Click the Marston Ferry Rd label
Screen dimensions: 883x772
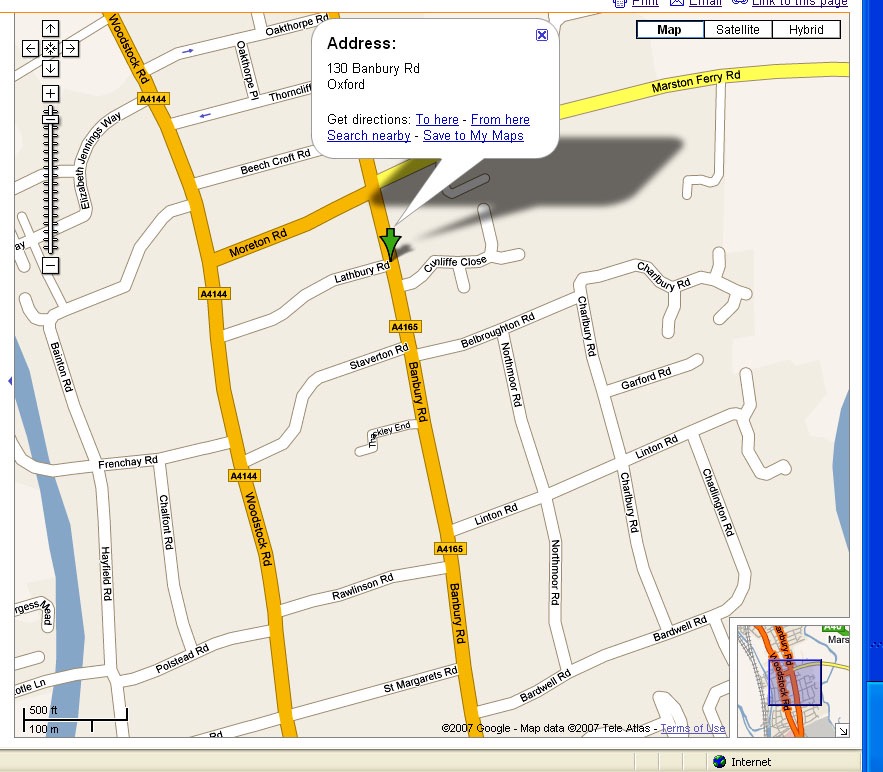pos(695,82)
